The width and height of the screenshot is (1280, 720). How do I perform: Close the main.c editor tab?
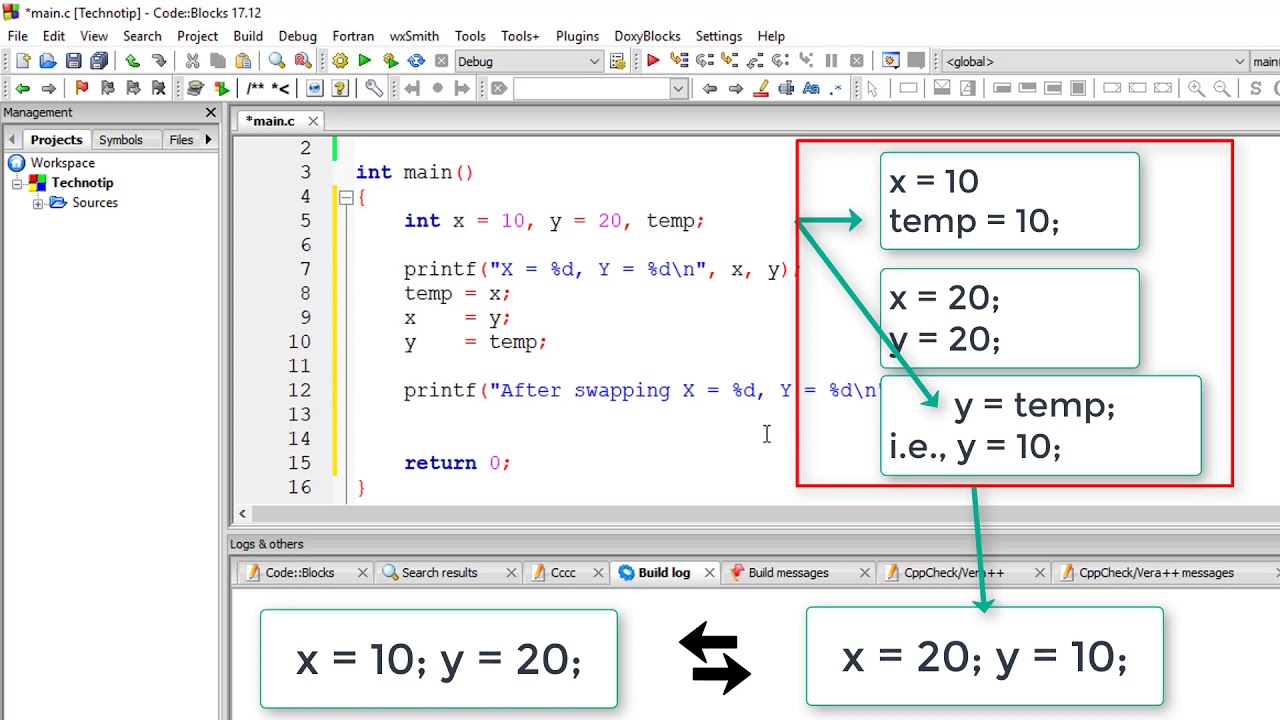coord(313,121)
